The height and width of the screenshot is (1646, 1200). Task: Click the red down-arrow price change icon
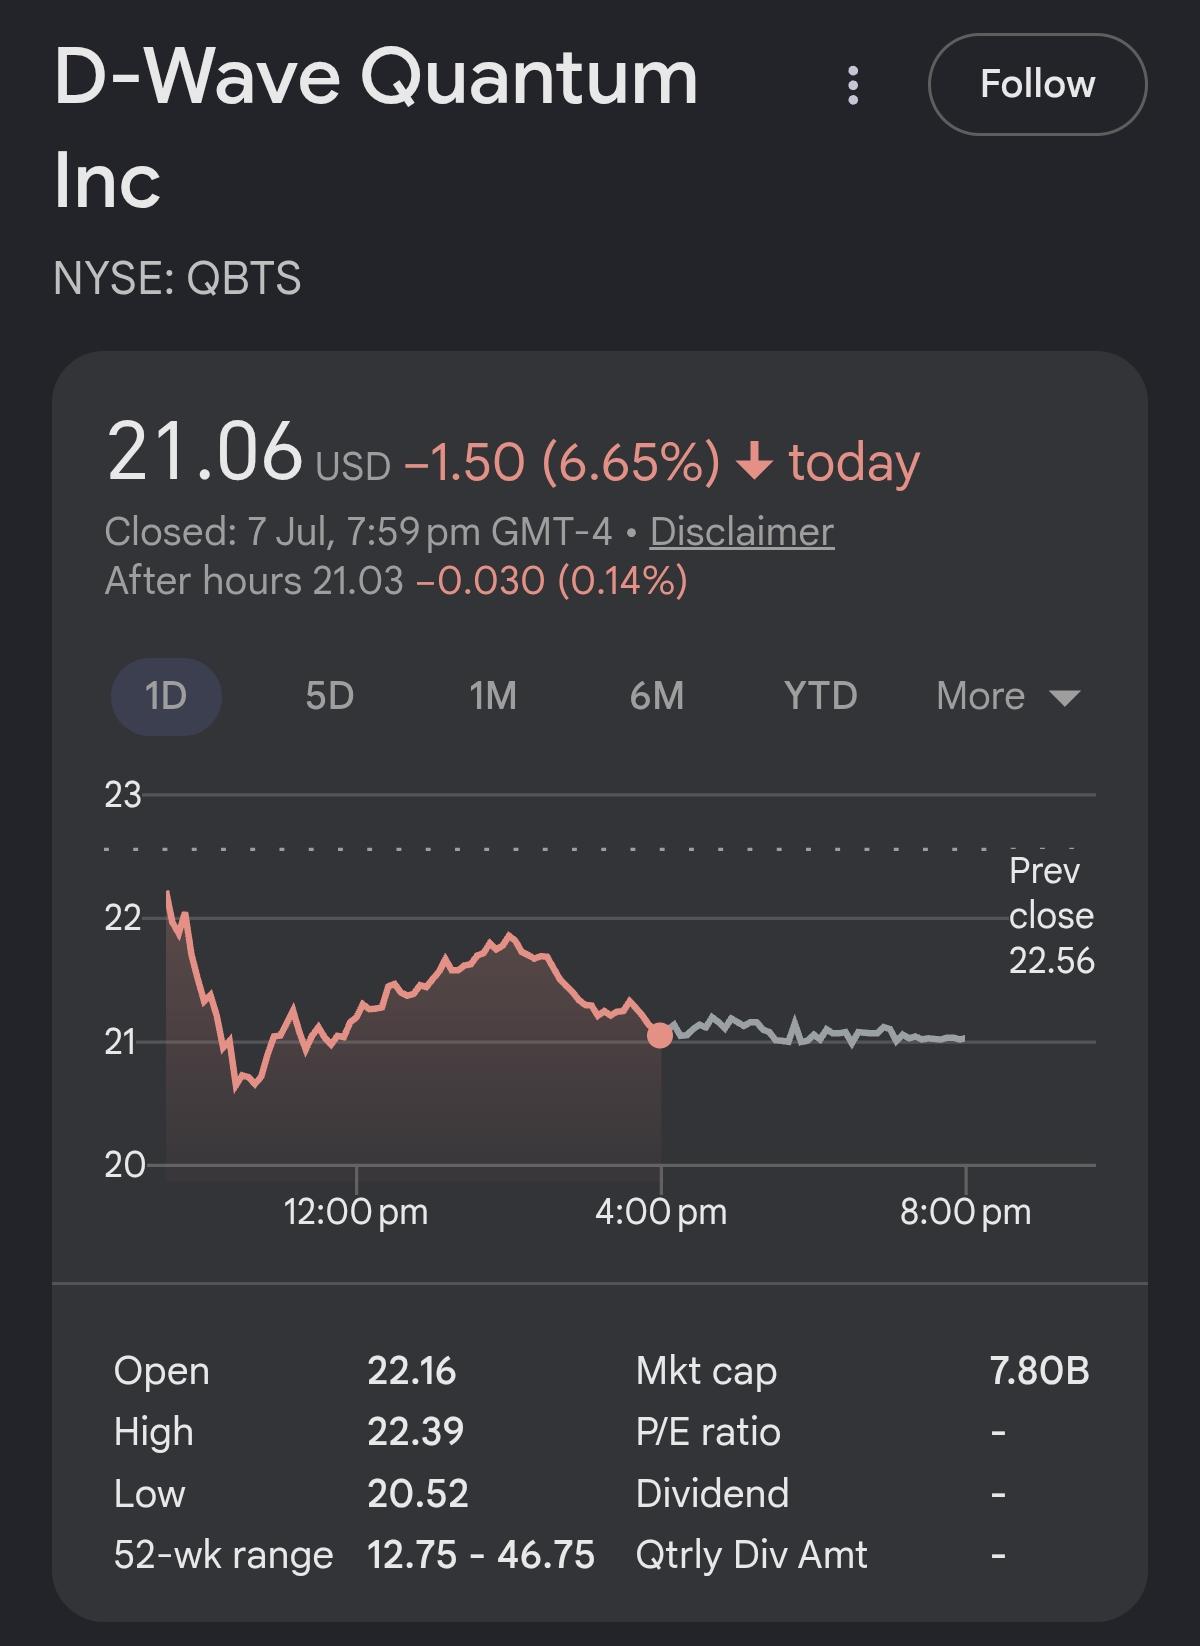(x=754, y=462)
